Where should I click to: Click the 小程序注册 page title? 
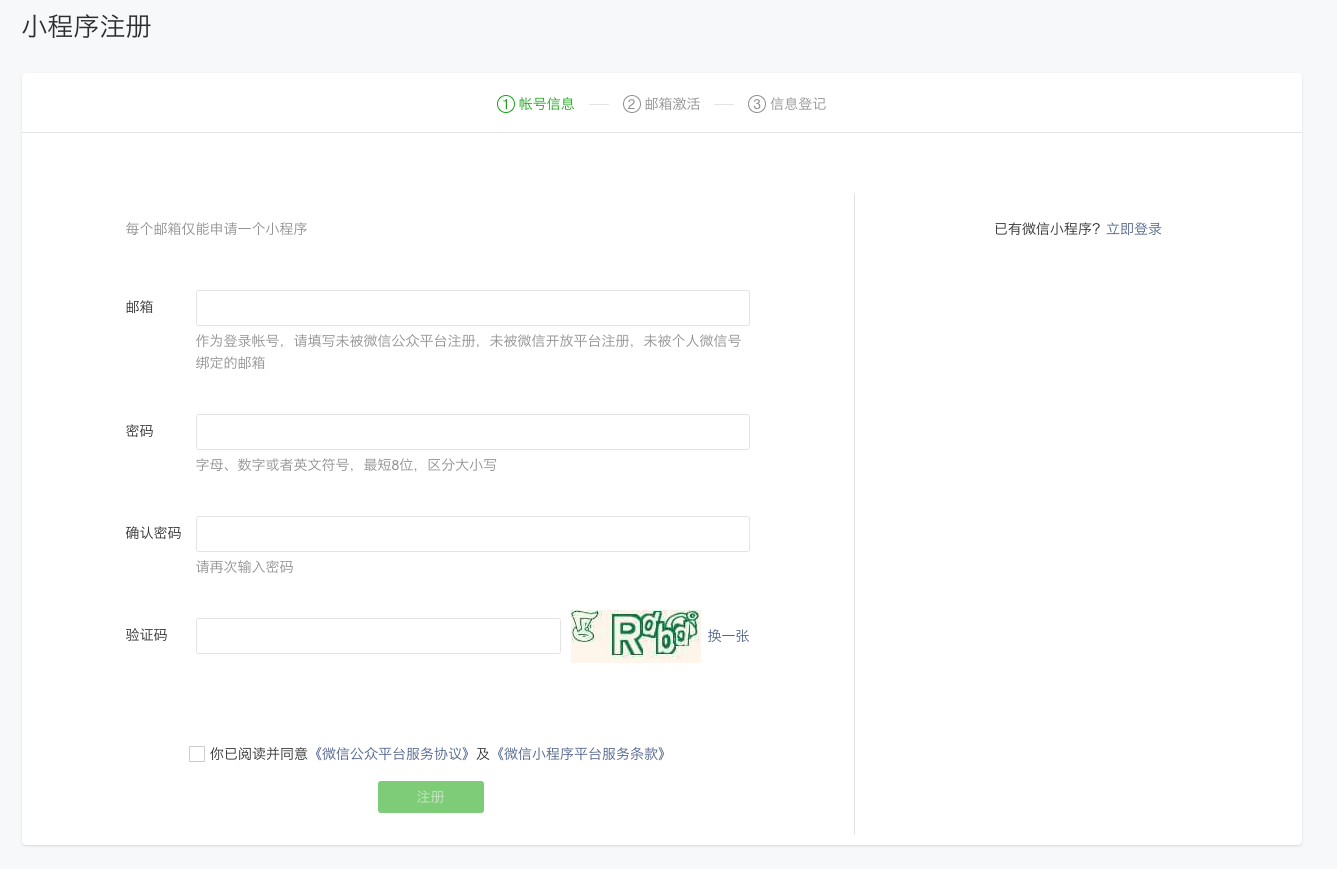click(84, 28)
